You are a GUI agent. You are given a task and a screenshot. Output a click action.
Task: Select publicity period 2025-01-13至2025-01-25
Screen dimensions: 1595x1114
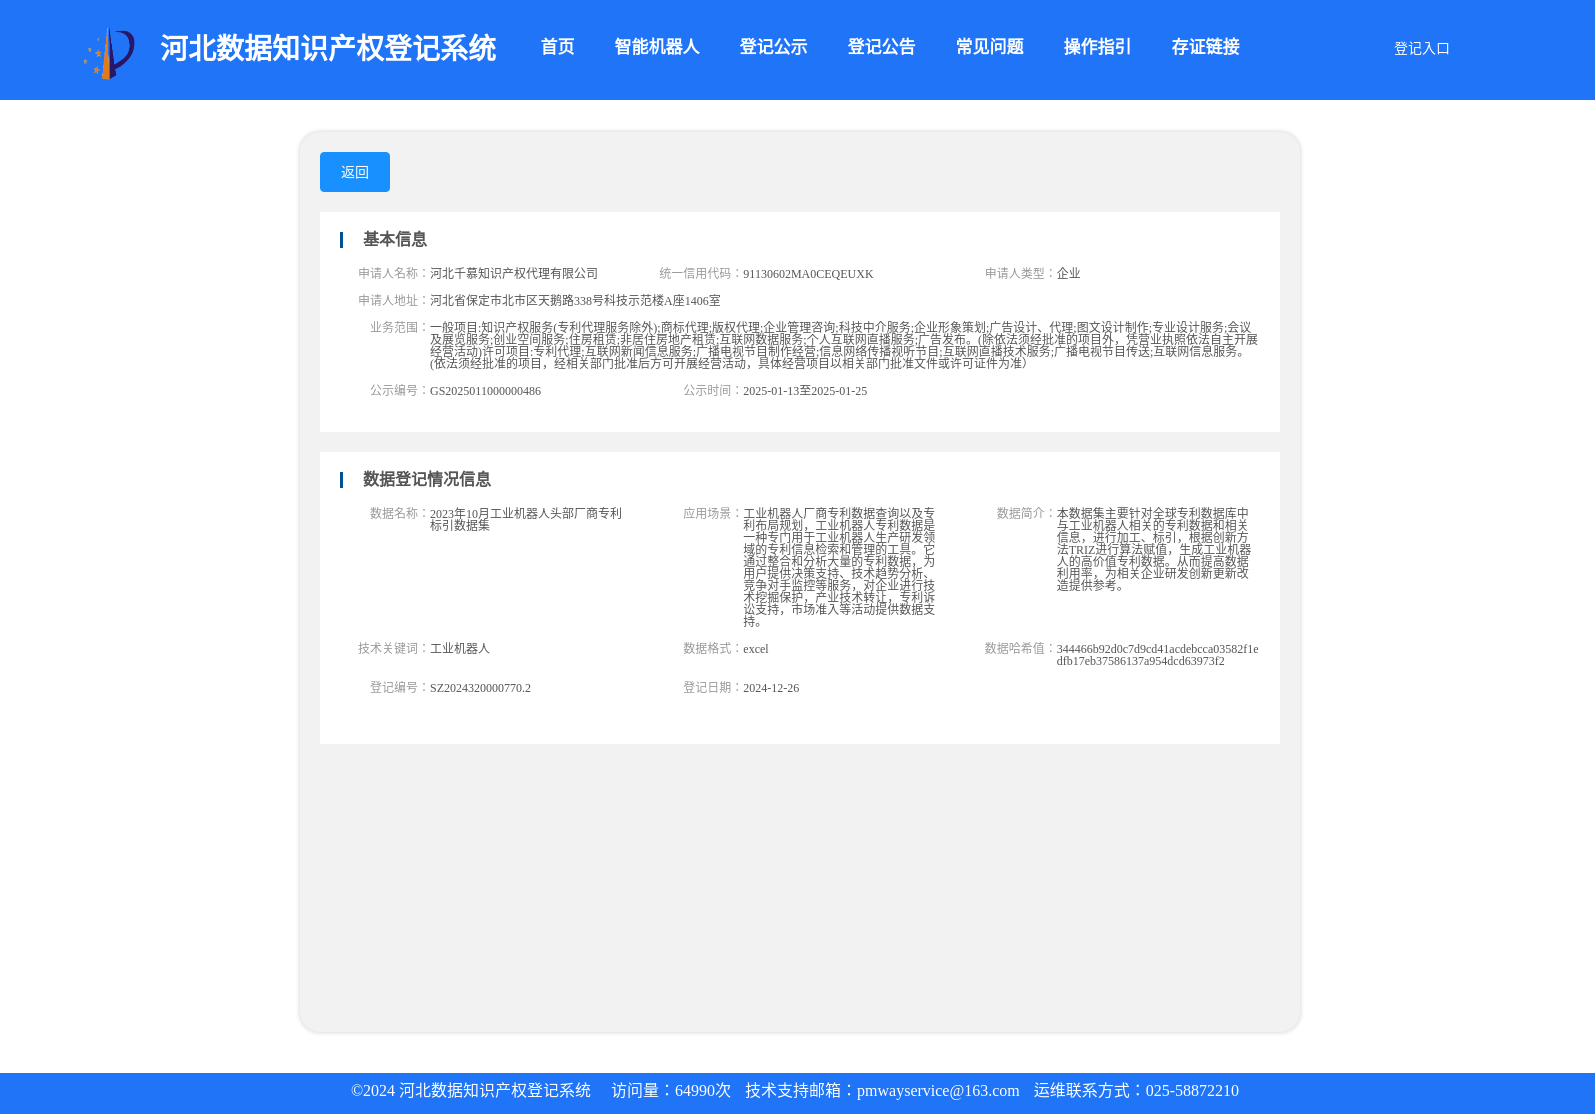point(805,391)
